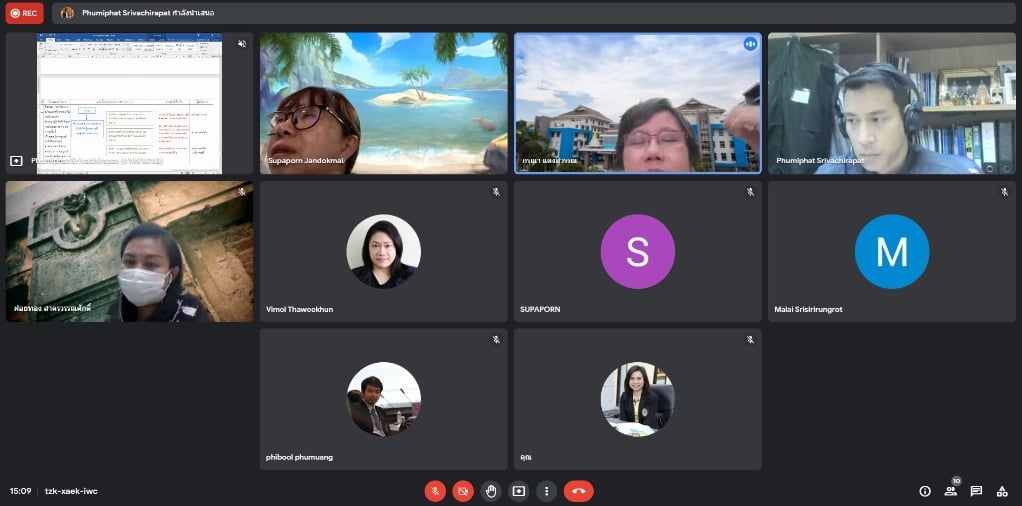1022x506 pixels.
Task: Select the shared presentation screen tile
Action: 129,103
